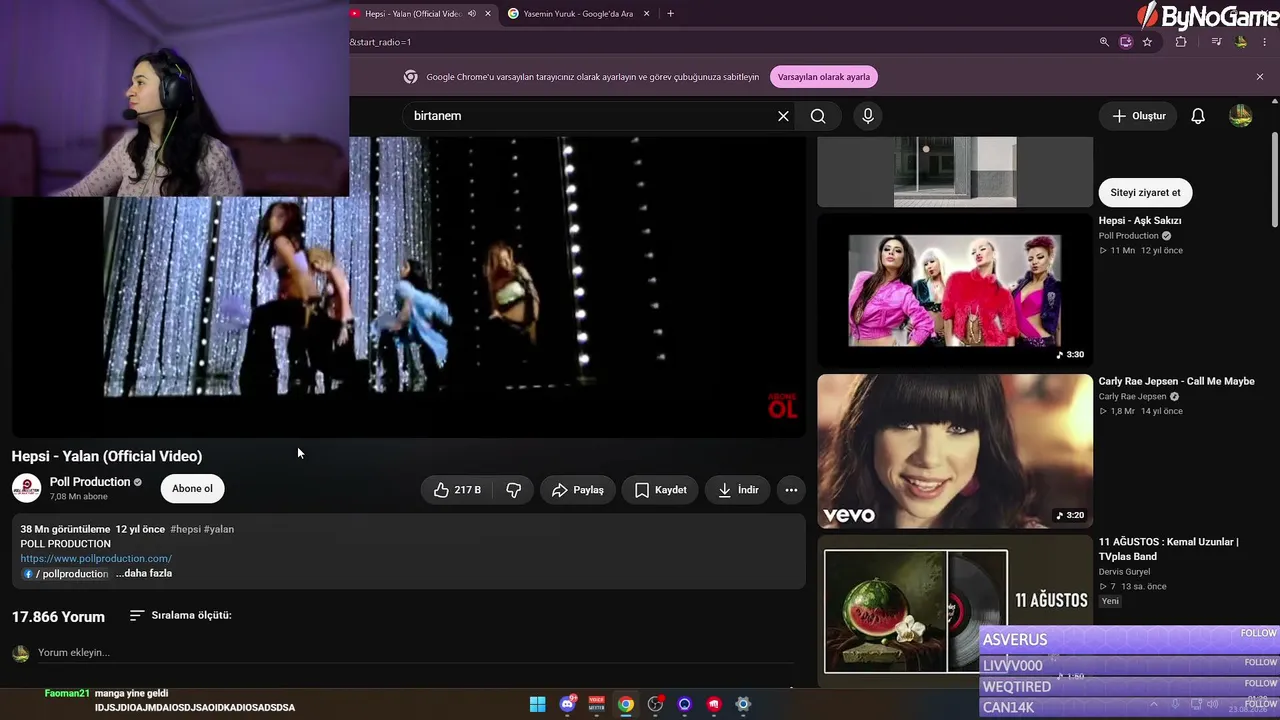Share the video via Paylaş
Screen dimensions: 1280x720
pyautogui.click(x=578, y=490)
